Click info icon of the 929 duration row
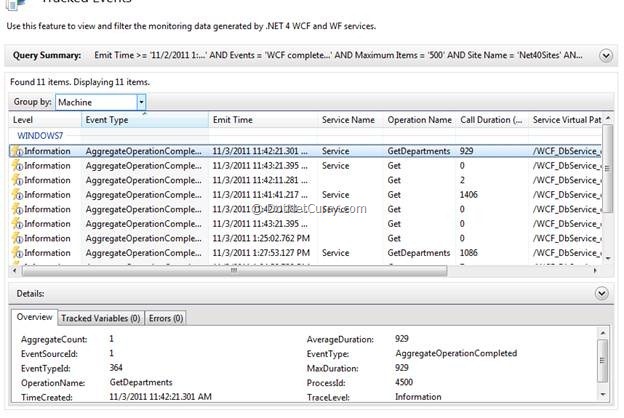This screenshot has width=624, height=418. (x=18, y=151)
